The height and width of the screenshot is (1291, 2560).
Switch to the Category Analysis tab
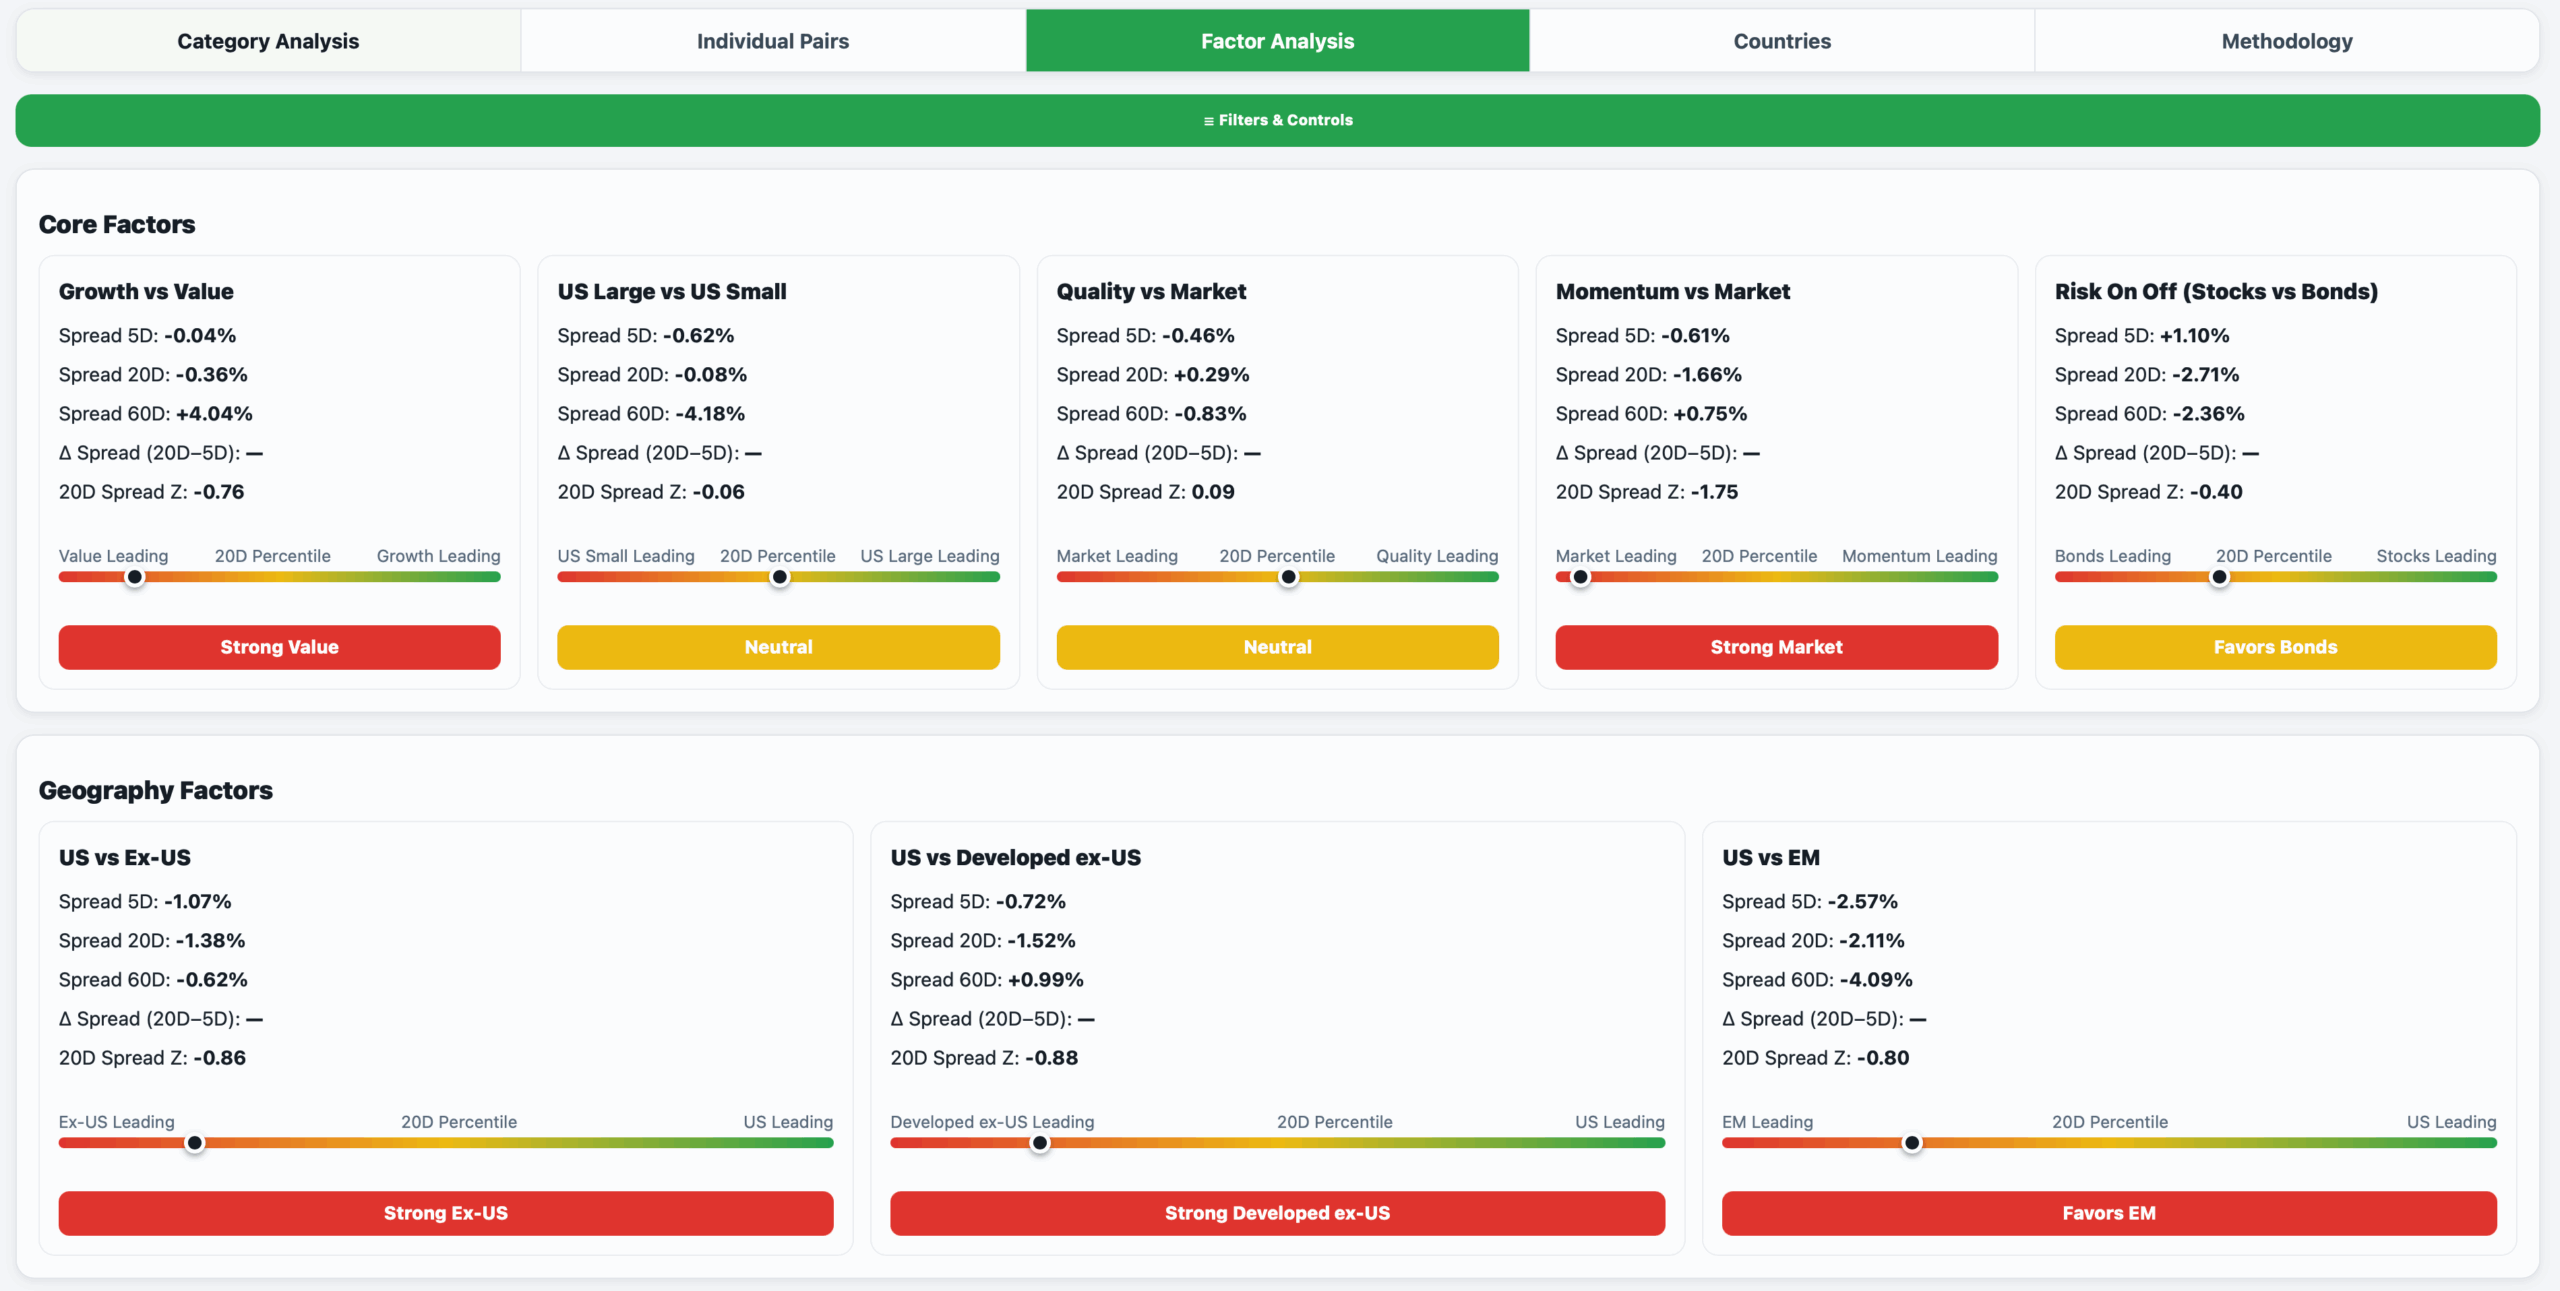(x=268, y=41)
